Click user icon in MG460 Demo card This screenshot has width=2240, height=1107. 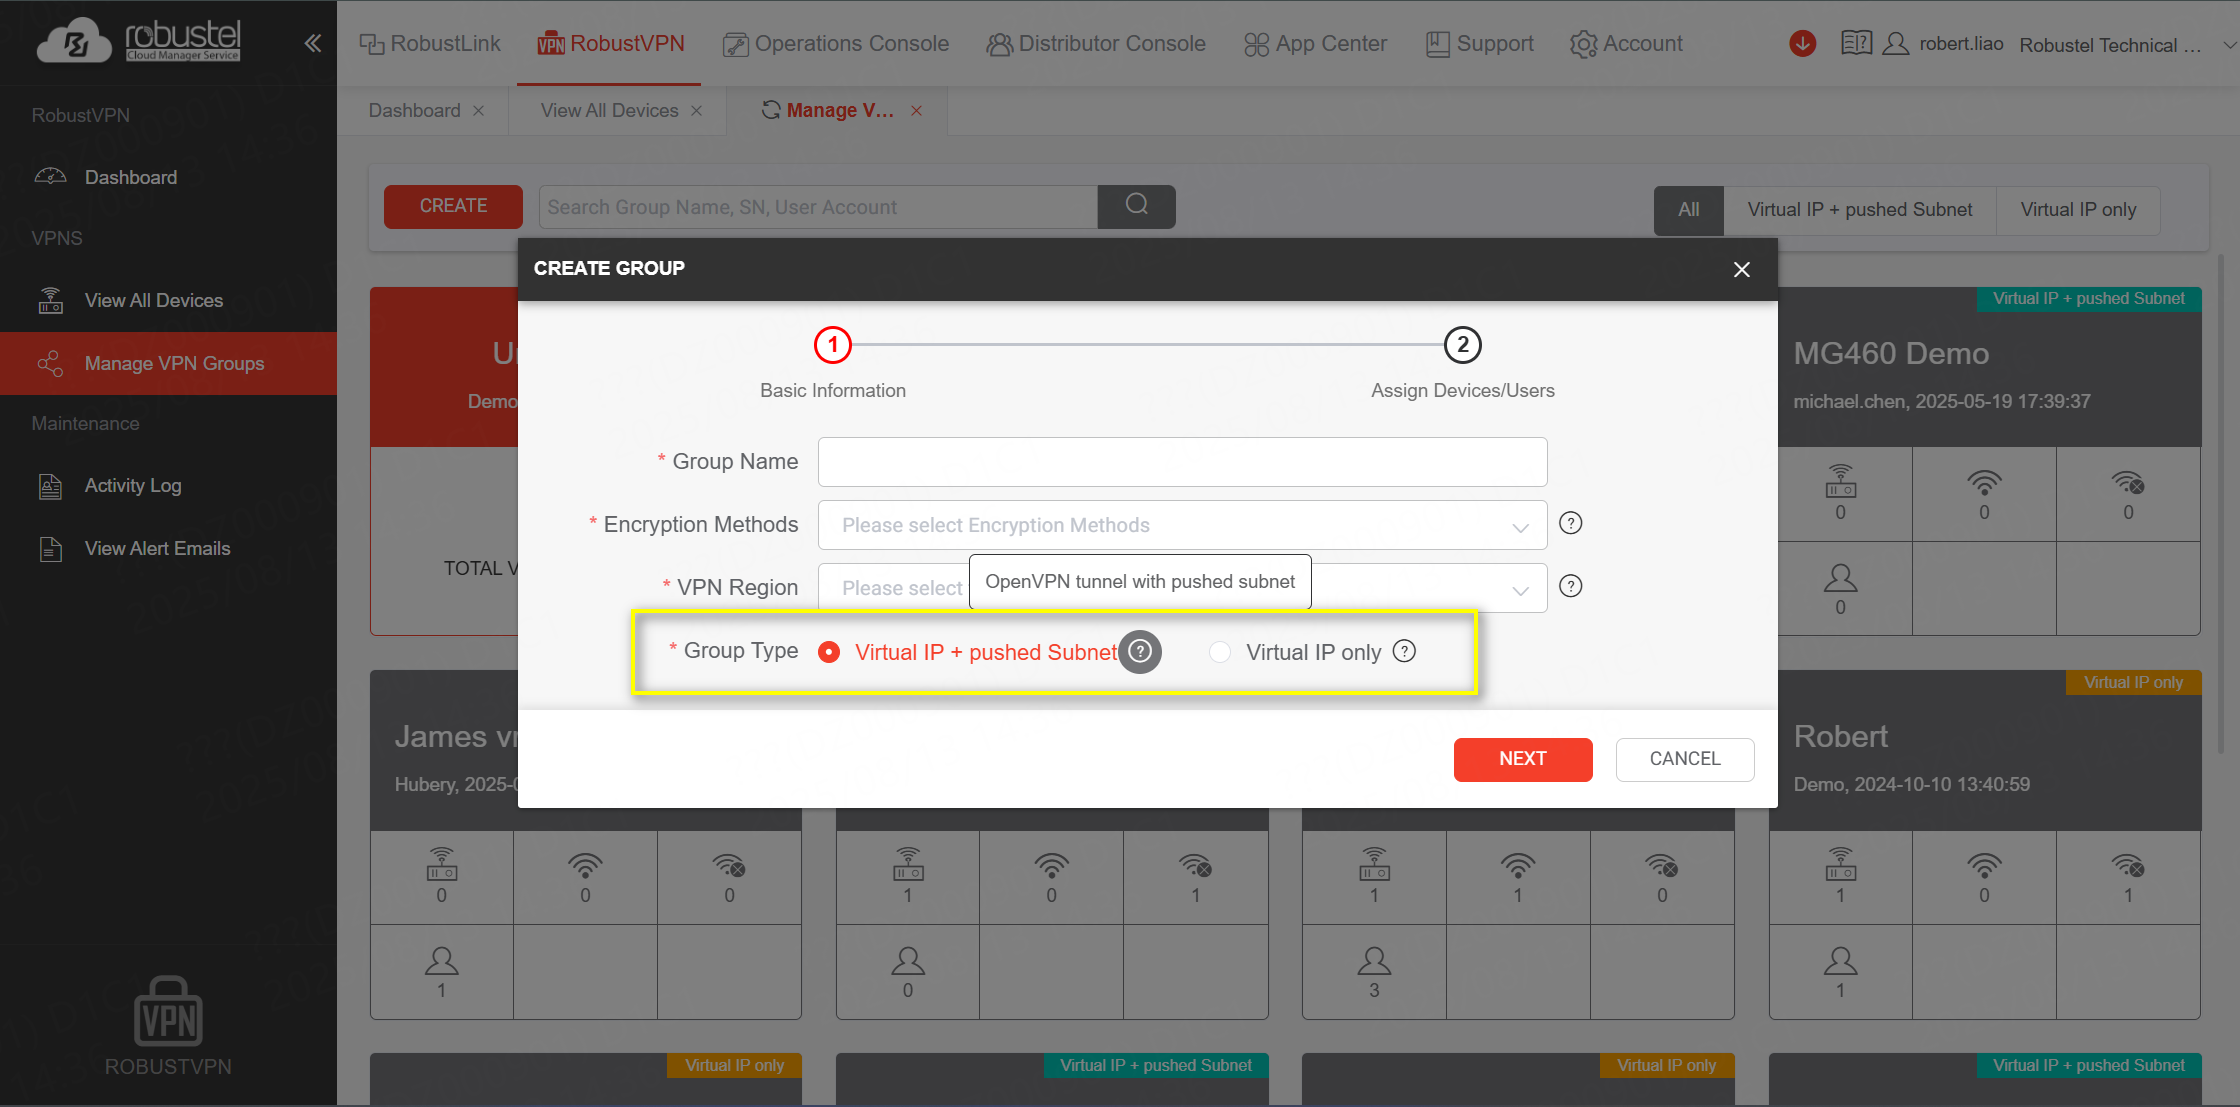coord(1840,578)
